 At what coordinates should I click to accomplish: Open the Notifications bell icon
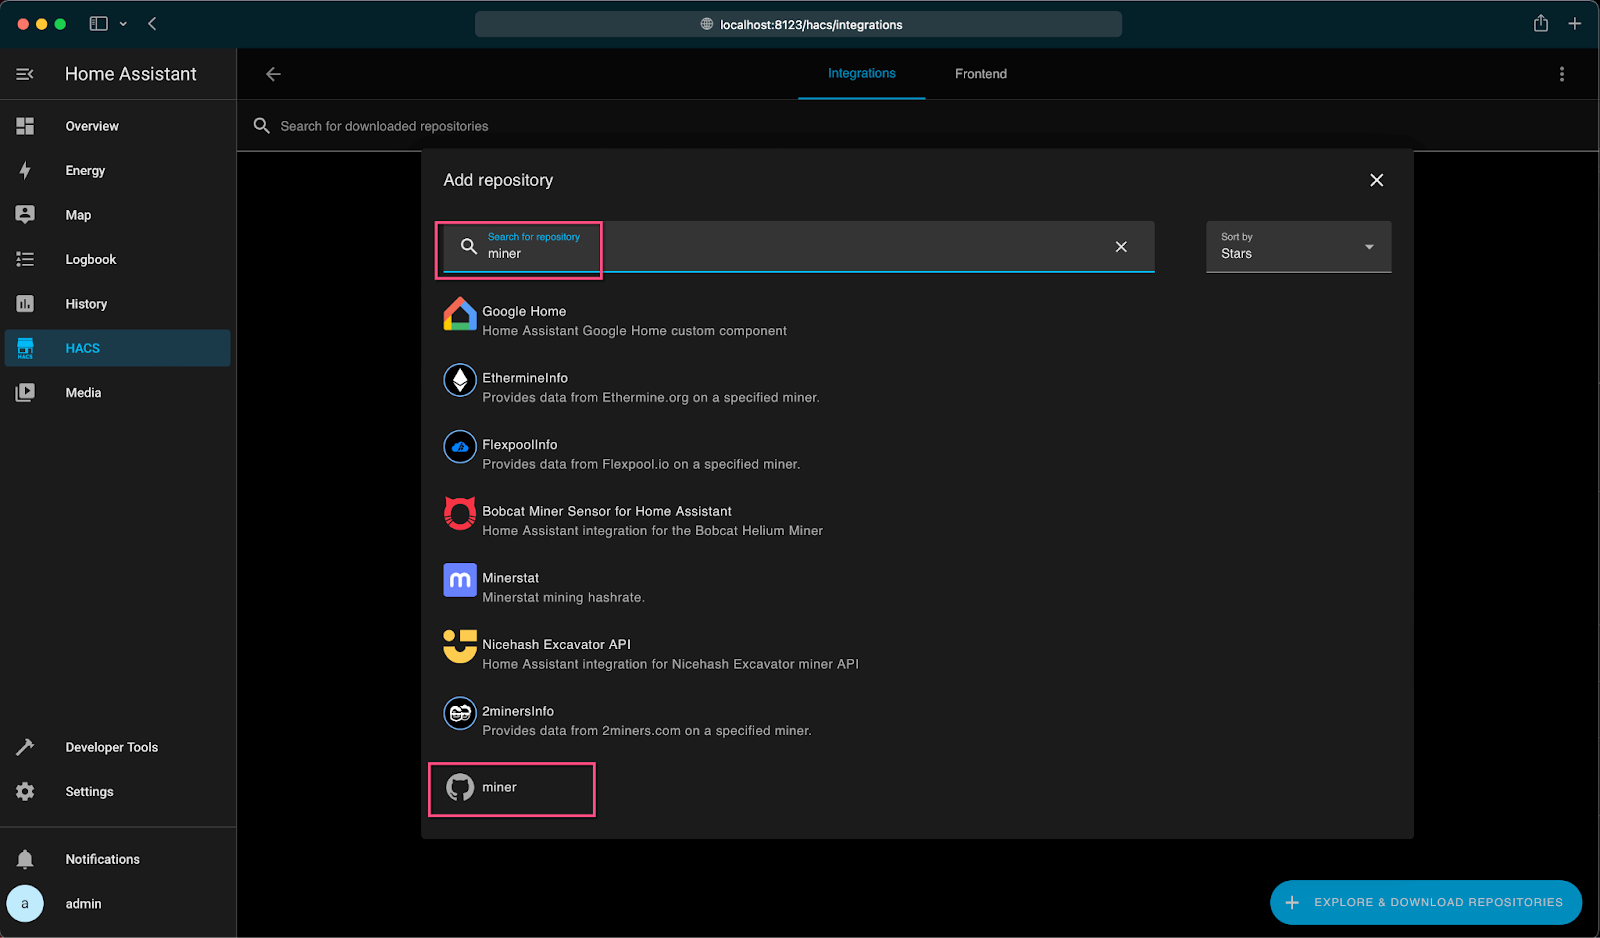(x=25, y=859)
